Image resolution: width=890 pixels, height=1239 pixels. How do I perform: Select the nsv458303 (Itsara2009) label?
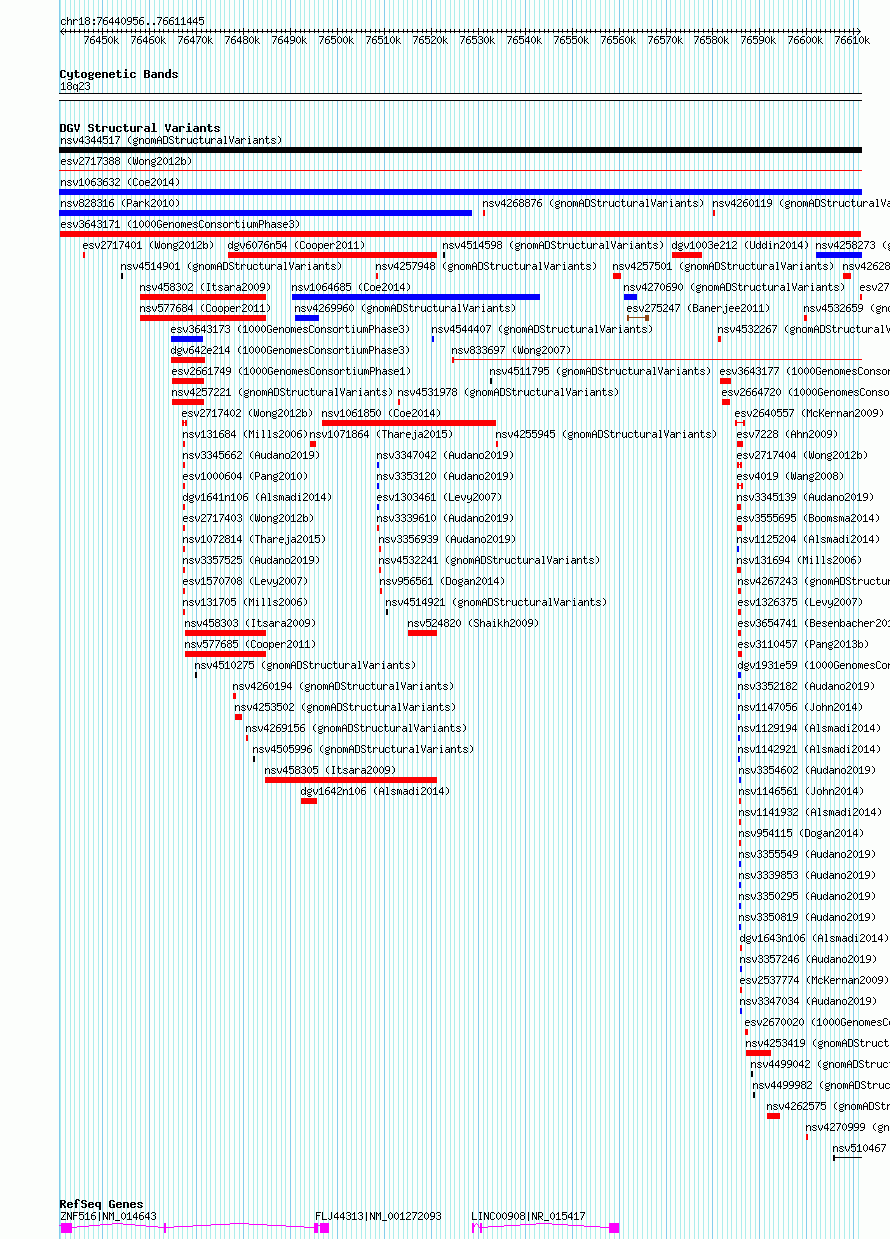point(250,623)
